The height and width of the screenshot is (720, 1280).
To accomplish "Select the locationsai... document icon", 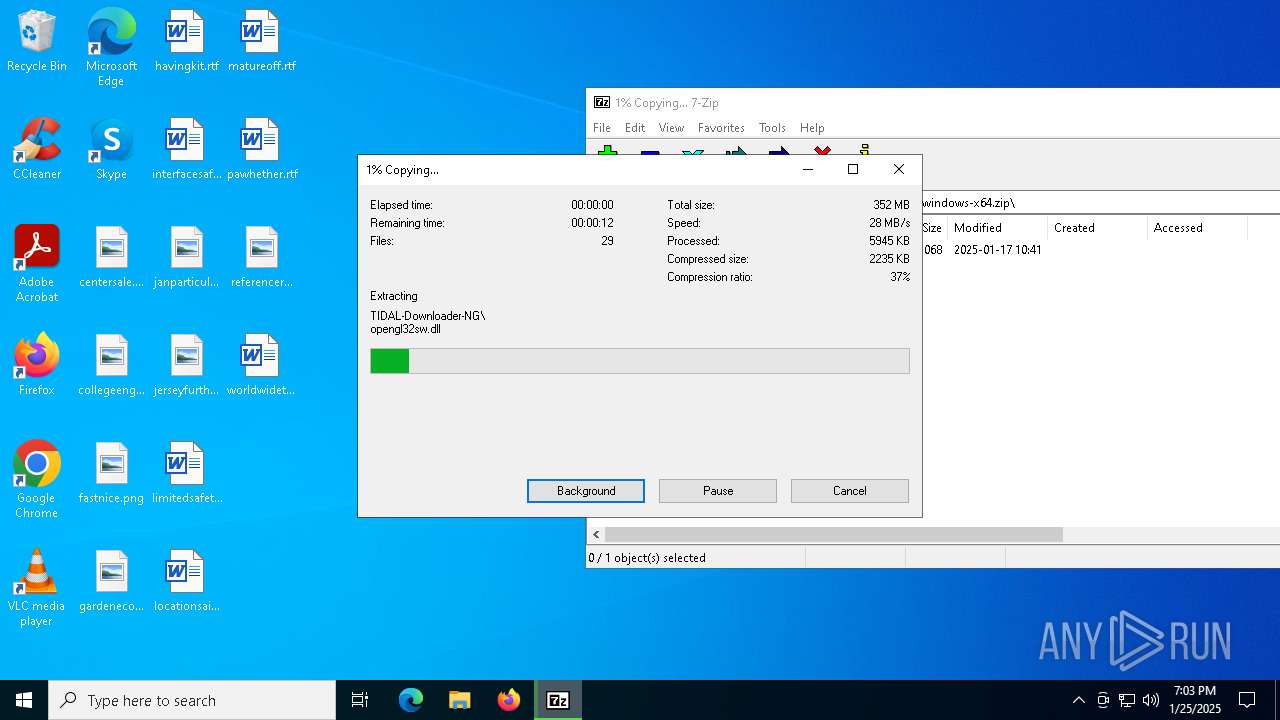I will [186, 581].
